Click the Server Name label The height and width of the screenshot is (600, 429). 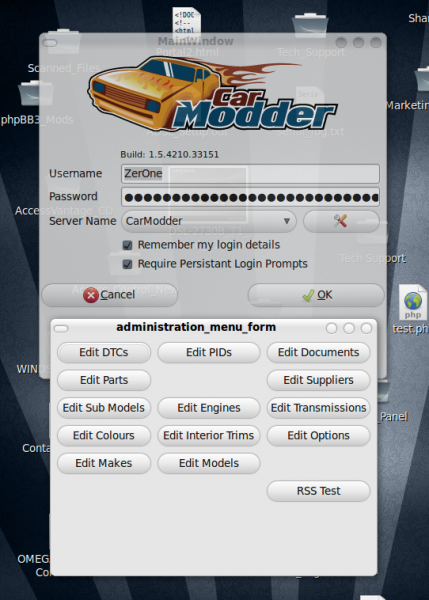point(82,221)
